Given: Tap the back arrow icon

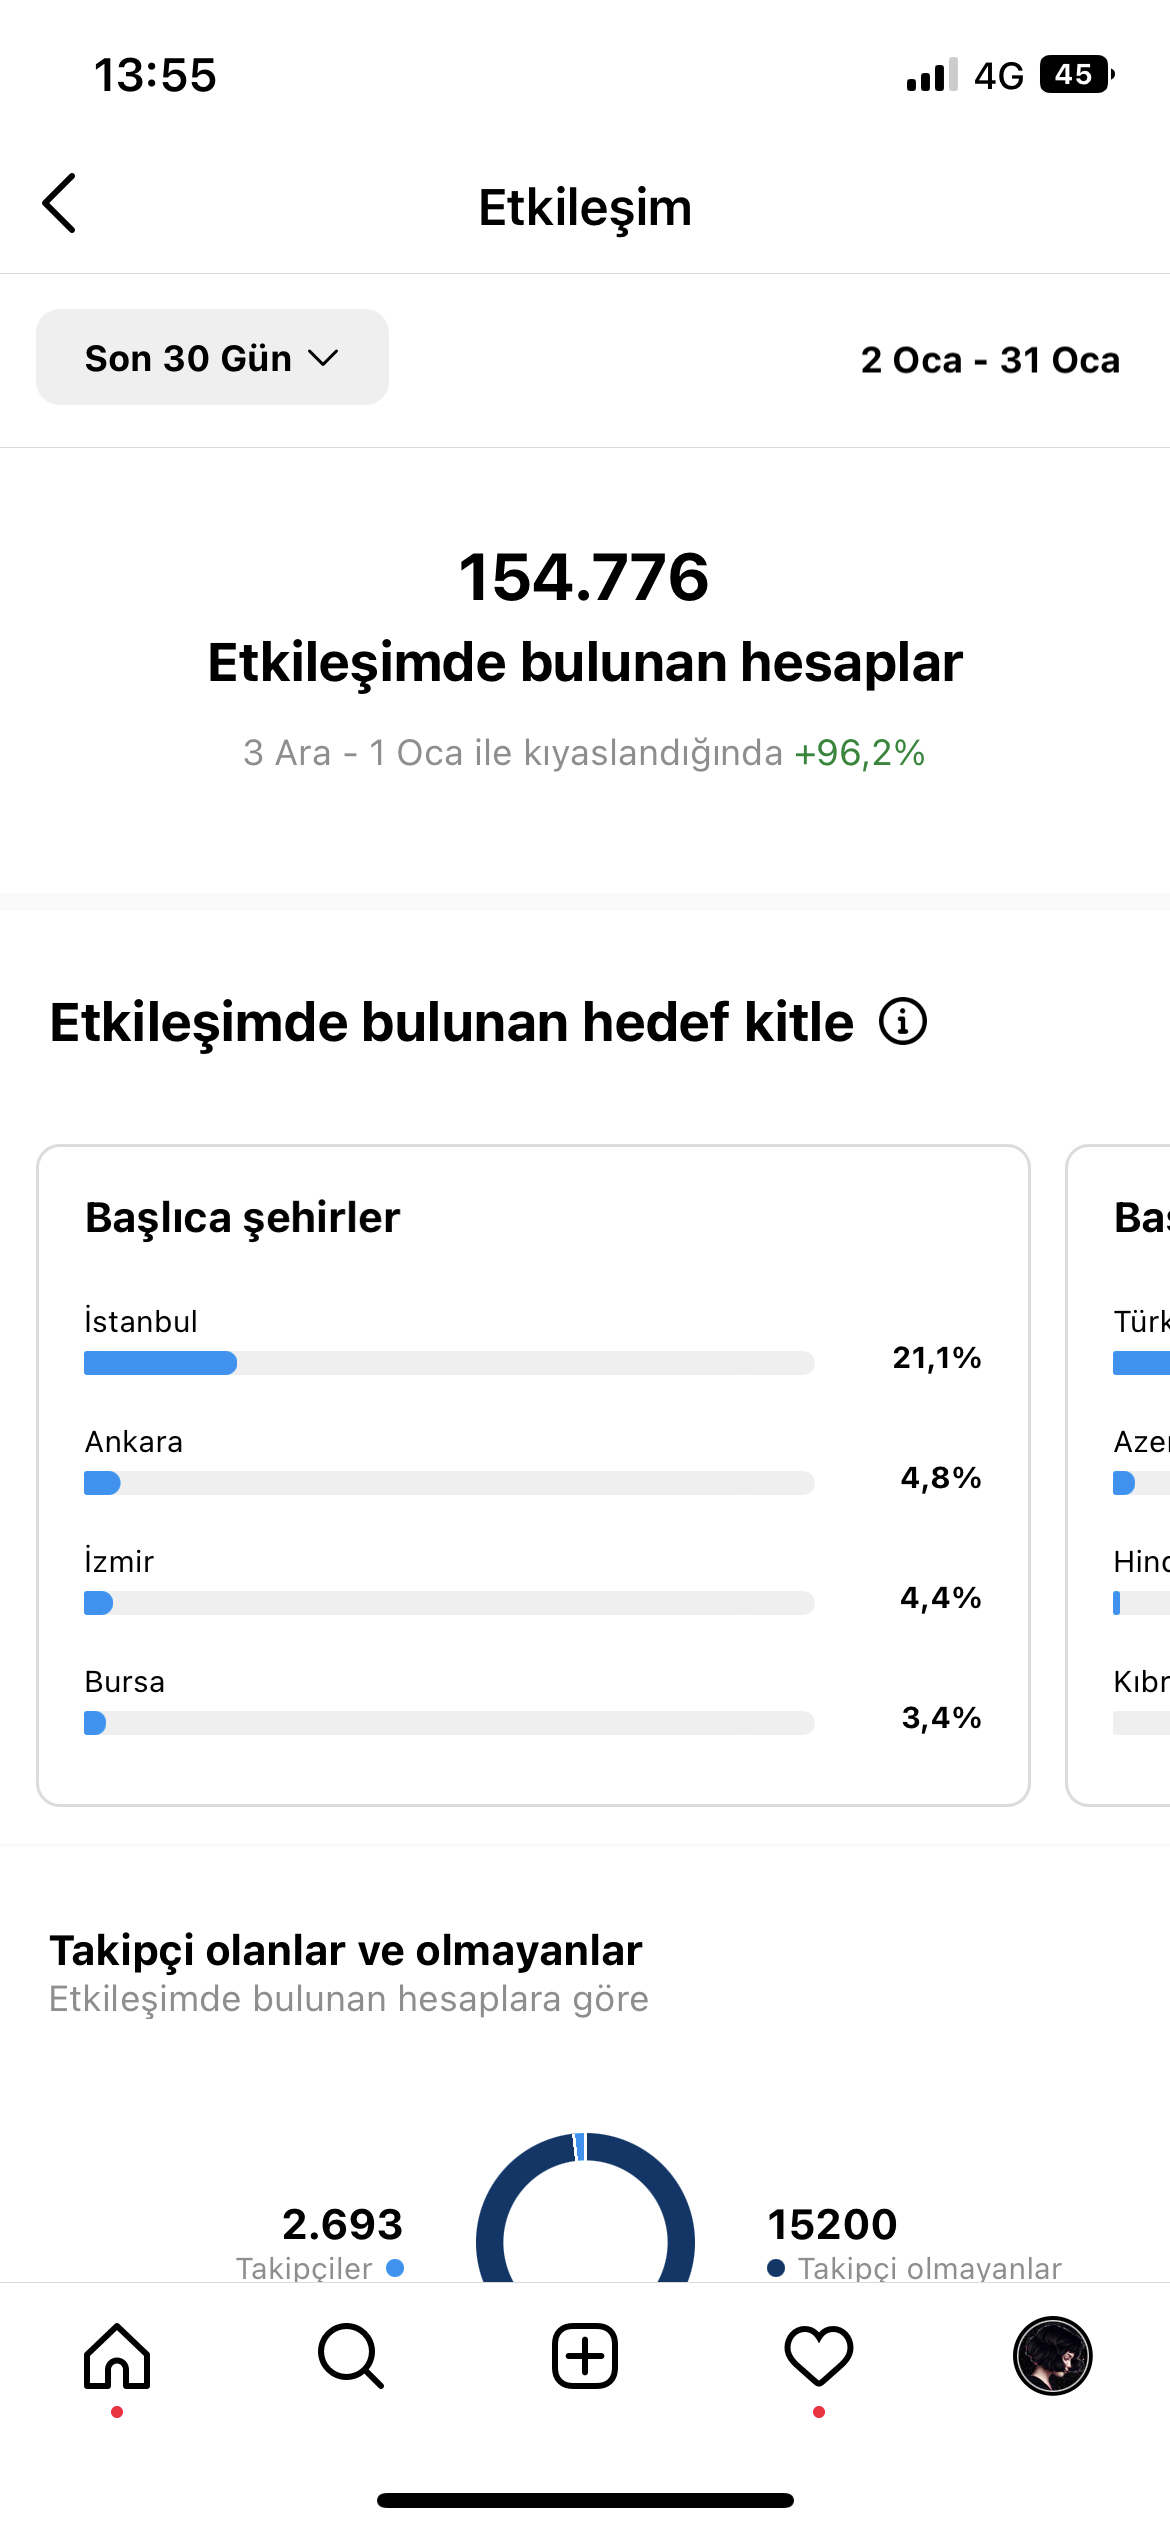Looking at the screenshot, I should [x=59, y=203].
